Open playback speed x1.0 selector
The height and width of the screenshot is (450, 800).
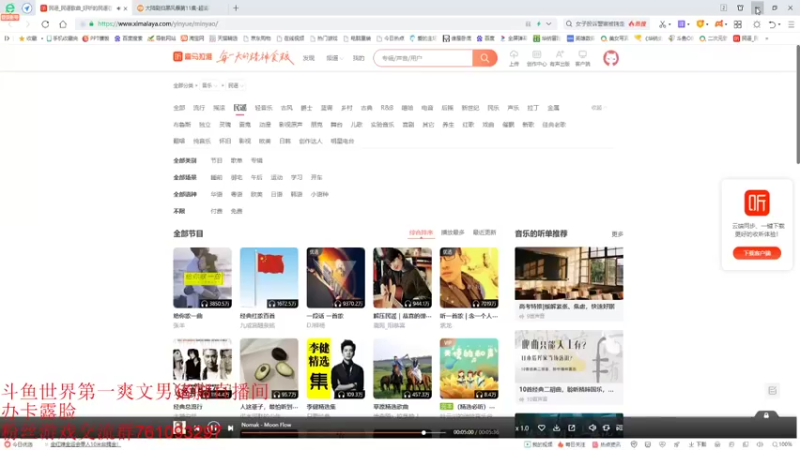522,428
